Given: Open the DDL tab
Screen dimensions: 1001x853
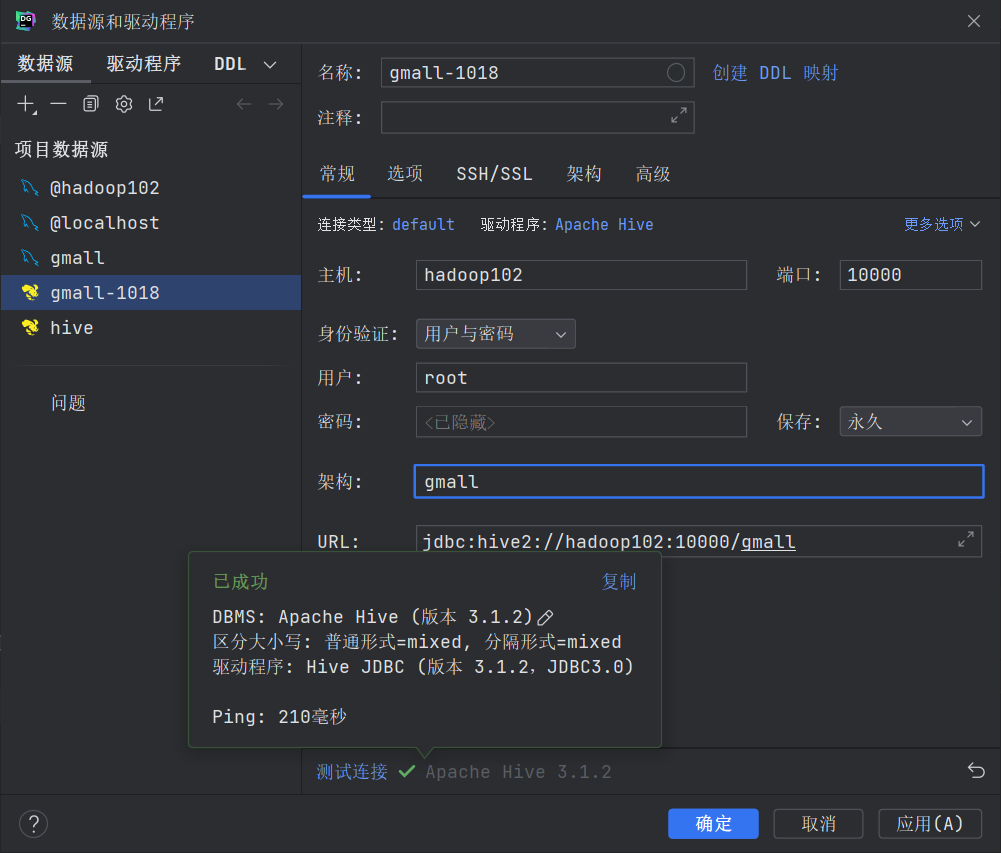Looking at the screenshot, I should [230, 64].
